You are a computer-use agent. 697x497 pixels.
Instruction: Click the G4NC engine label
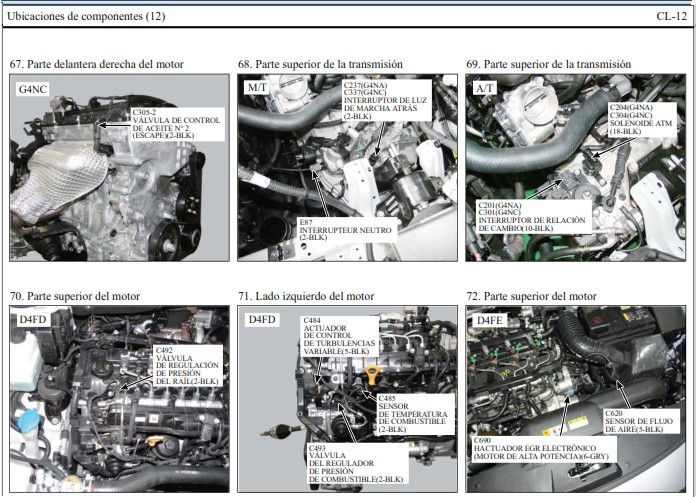[32, 89]
